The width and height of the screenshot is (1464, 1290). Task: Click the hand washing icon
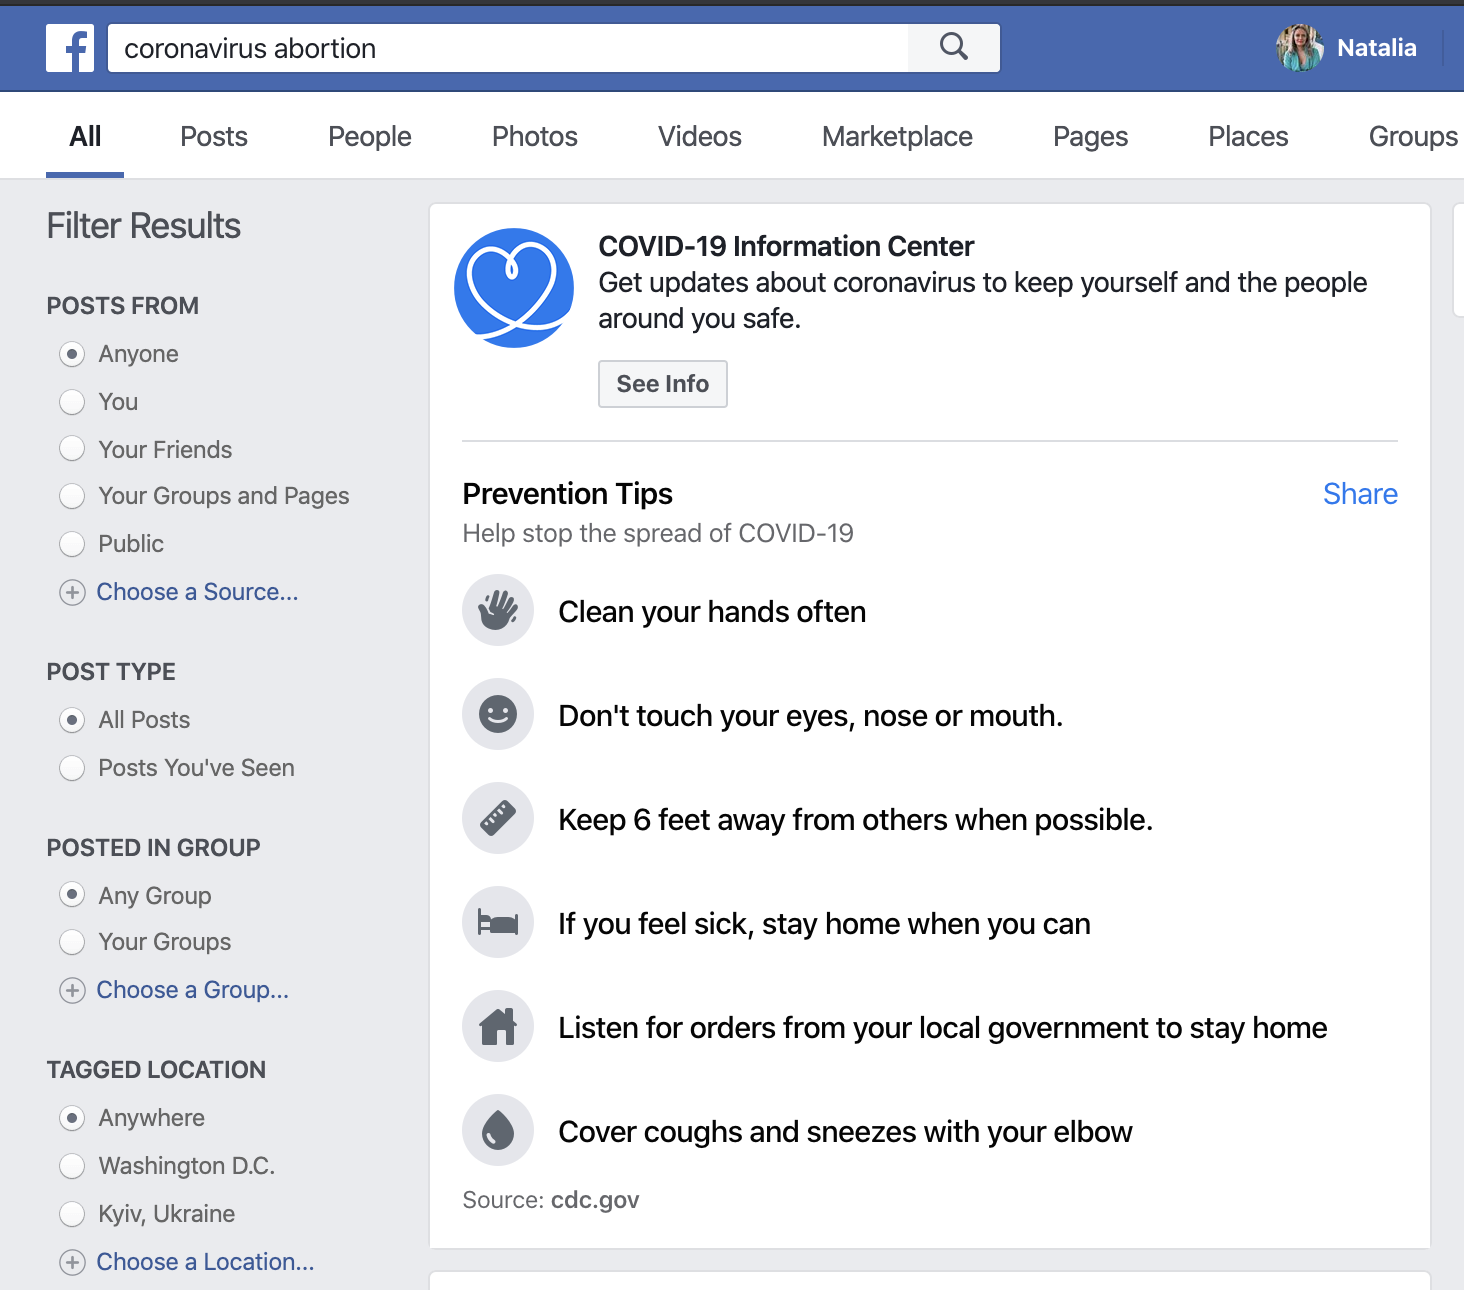(x=498, y=610)
